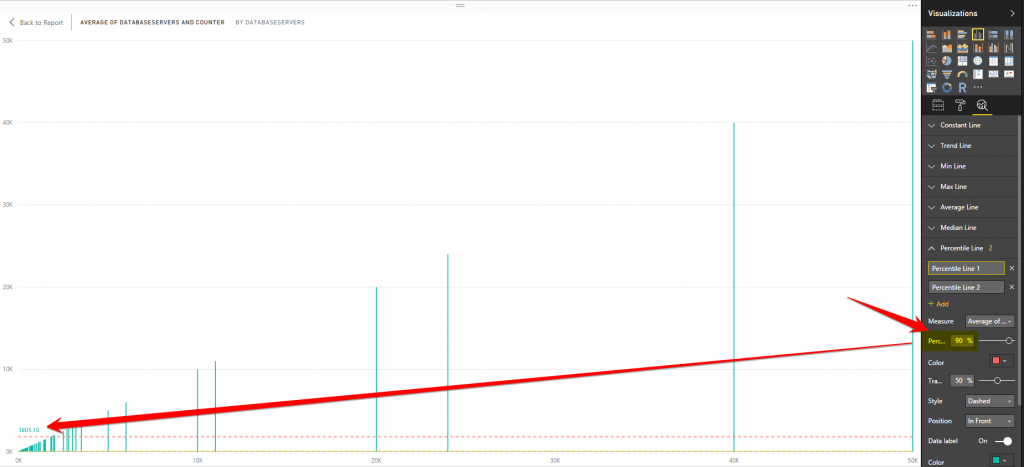This screenshot has height=467, width=1024.
Task: Select the Percentile Line 1 entry
Action: click(x=966, y=268)
